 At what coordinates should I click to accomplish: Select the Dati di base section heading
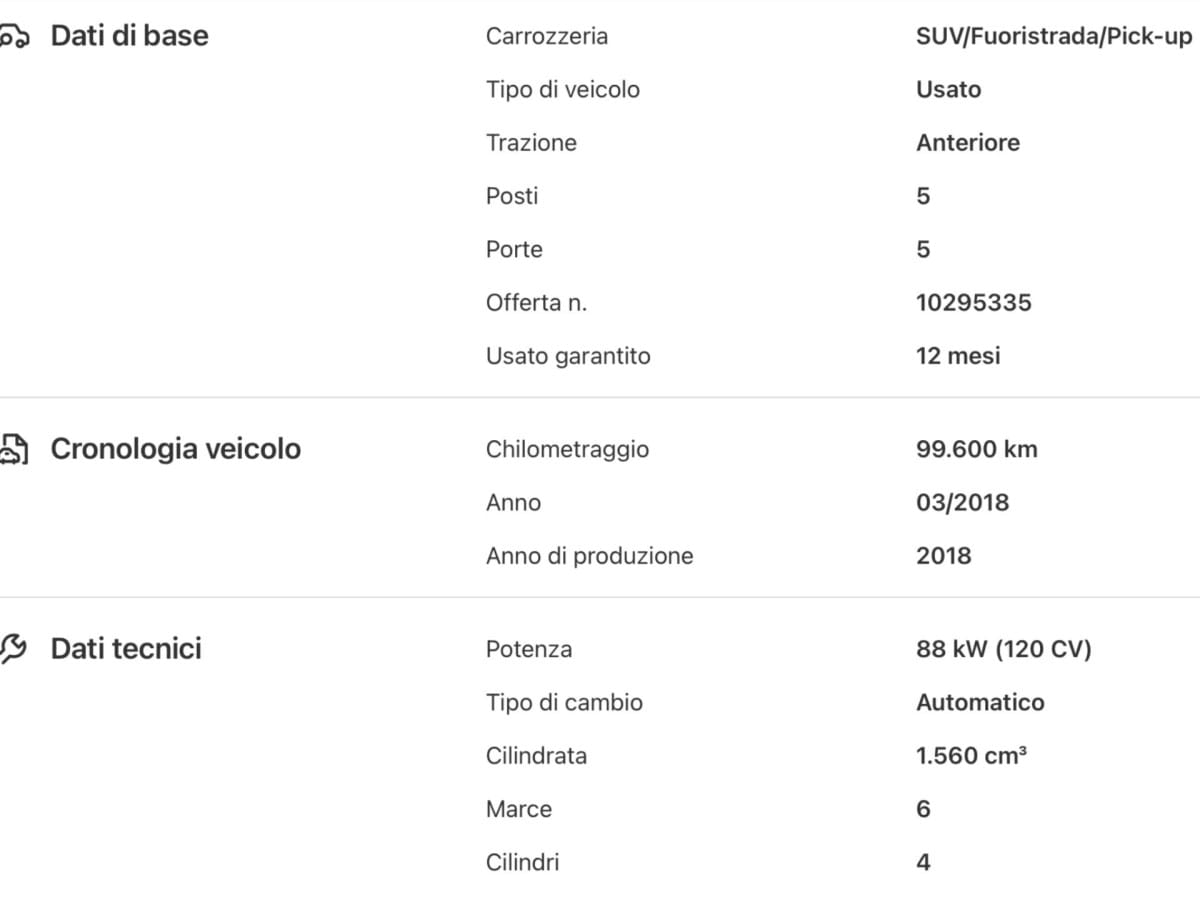click(129, 36)
